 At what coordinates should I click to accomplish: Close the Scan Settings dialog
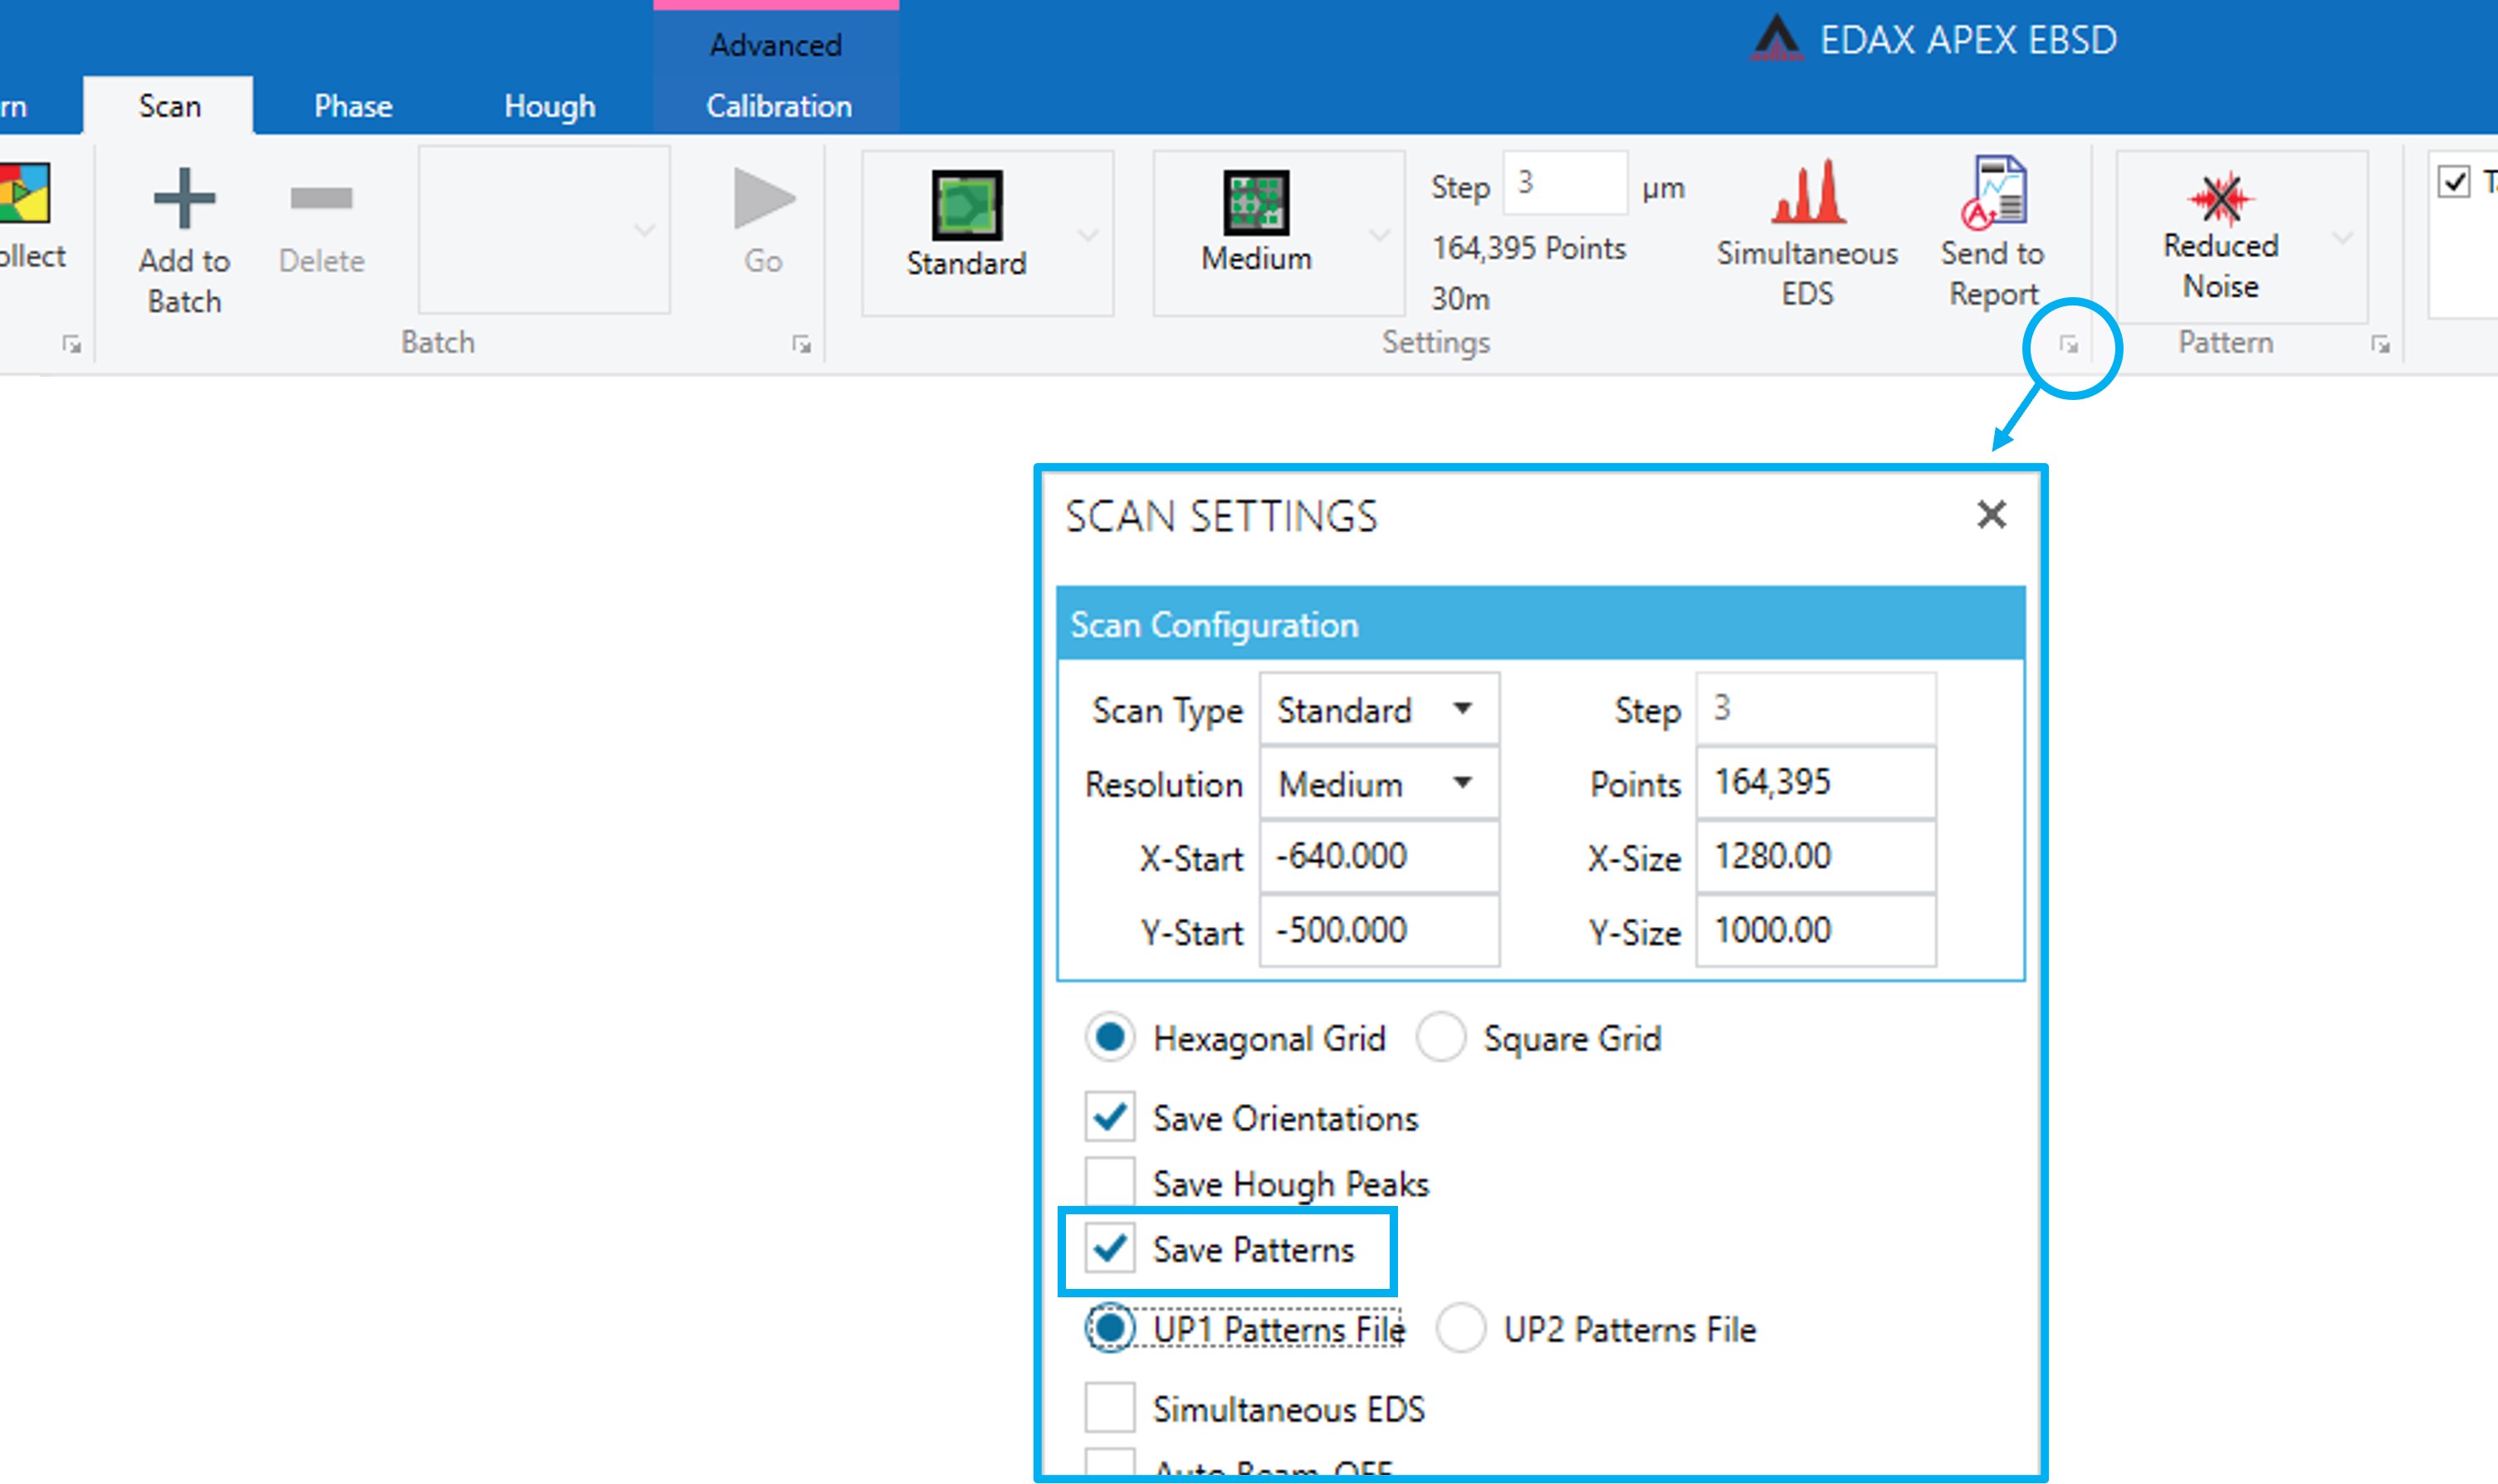coord(1991,514)
